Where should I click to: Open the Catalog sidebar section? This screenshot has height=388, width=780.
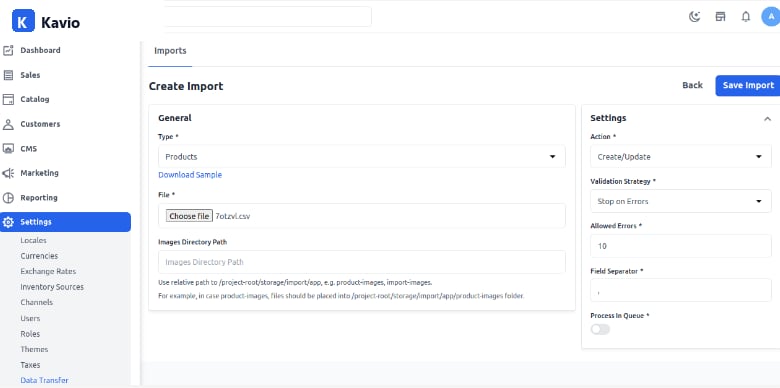(65, 99)
